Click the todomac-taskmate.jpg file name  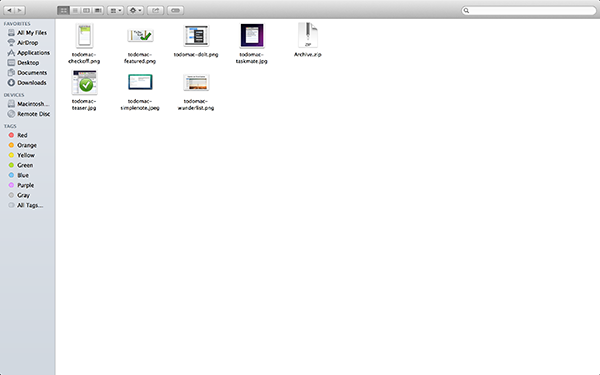(251, 58)
